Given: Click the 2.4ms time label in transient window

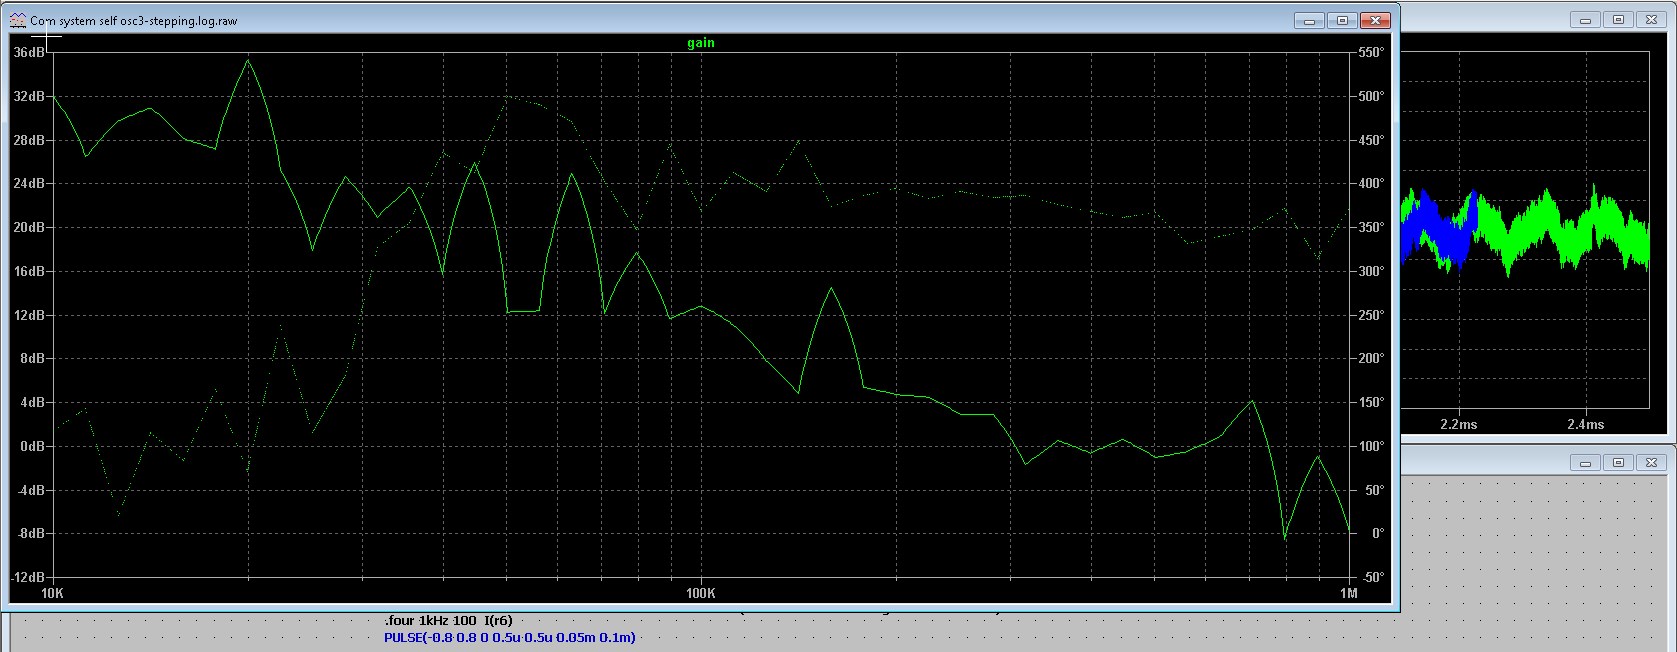Looking at the screenshot, I should (1585, 424).
